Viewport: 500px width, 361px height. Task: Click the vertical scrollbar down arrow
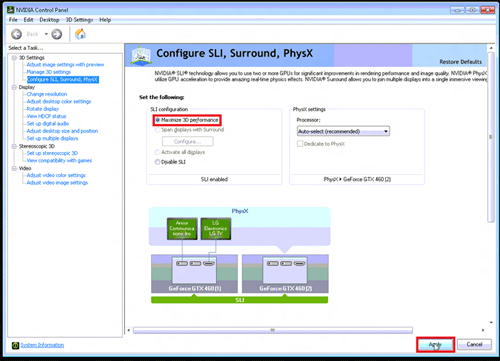click(x=491, y=322)
